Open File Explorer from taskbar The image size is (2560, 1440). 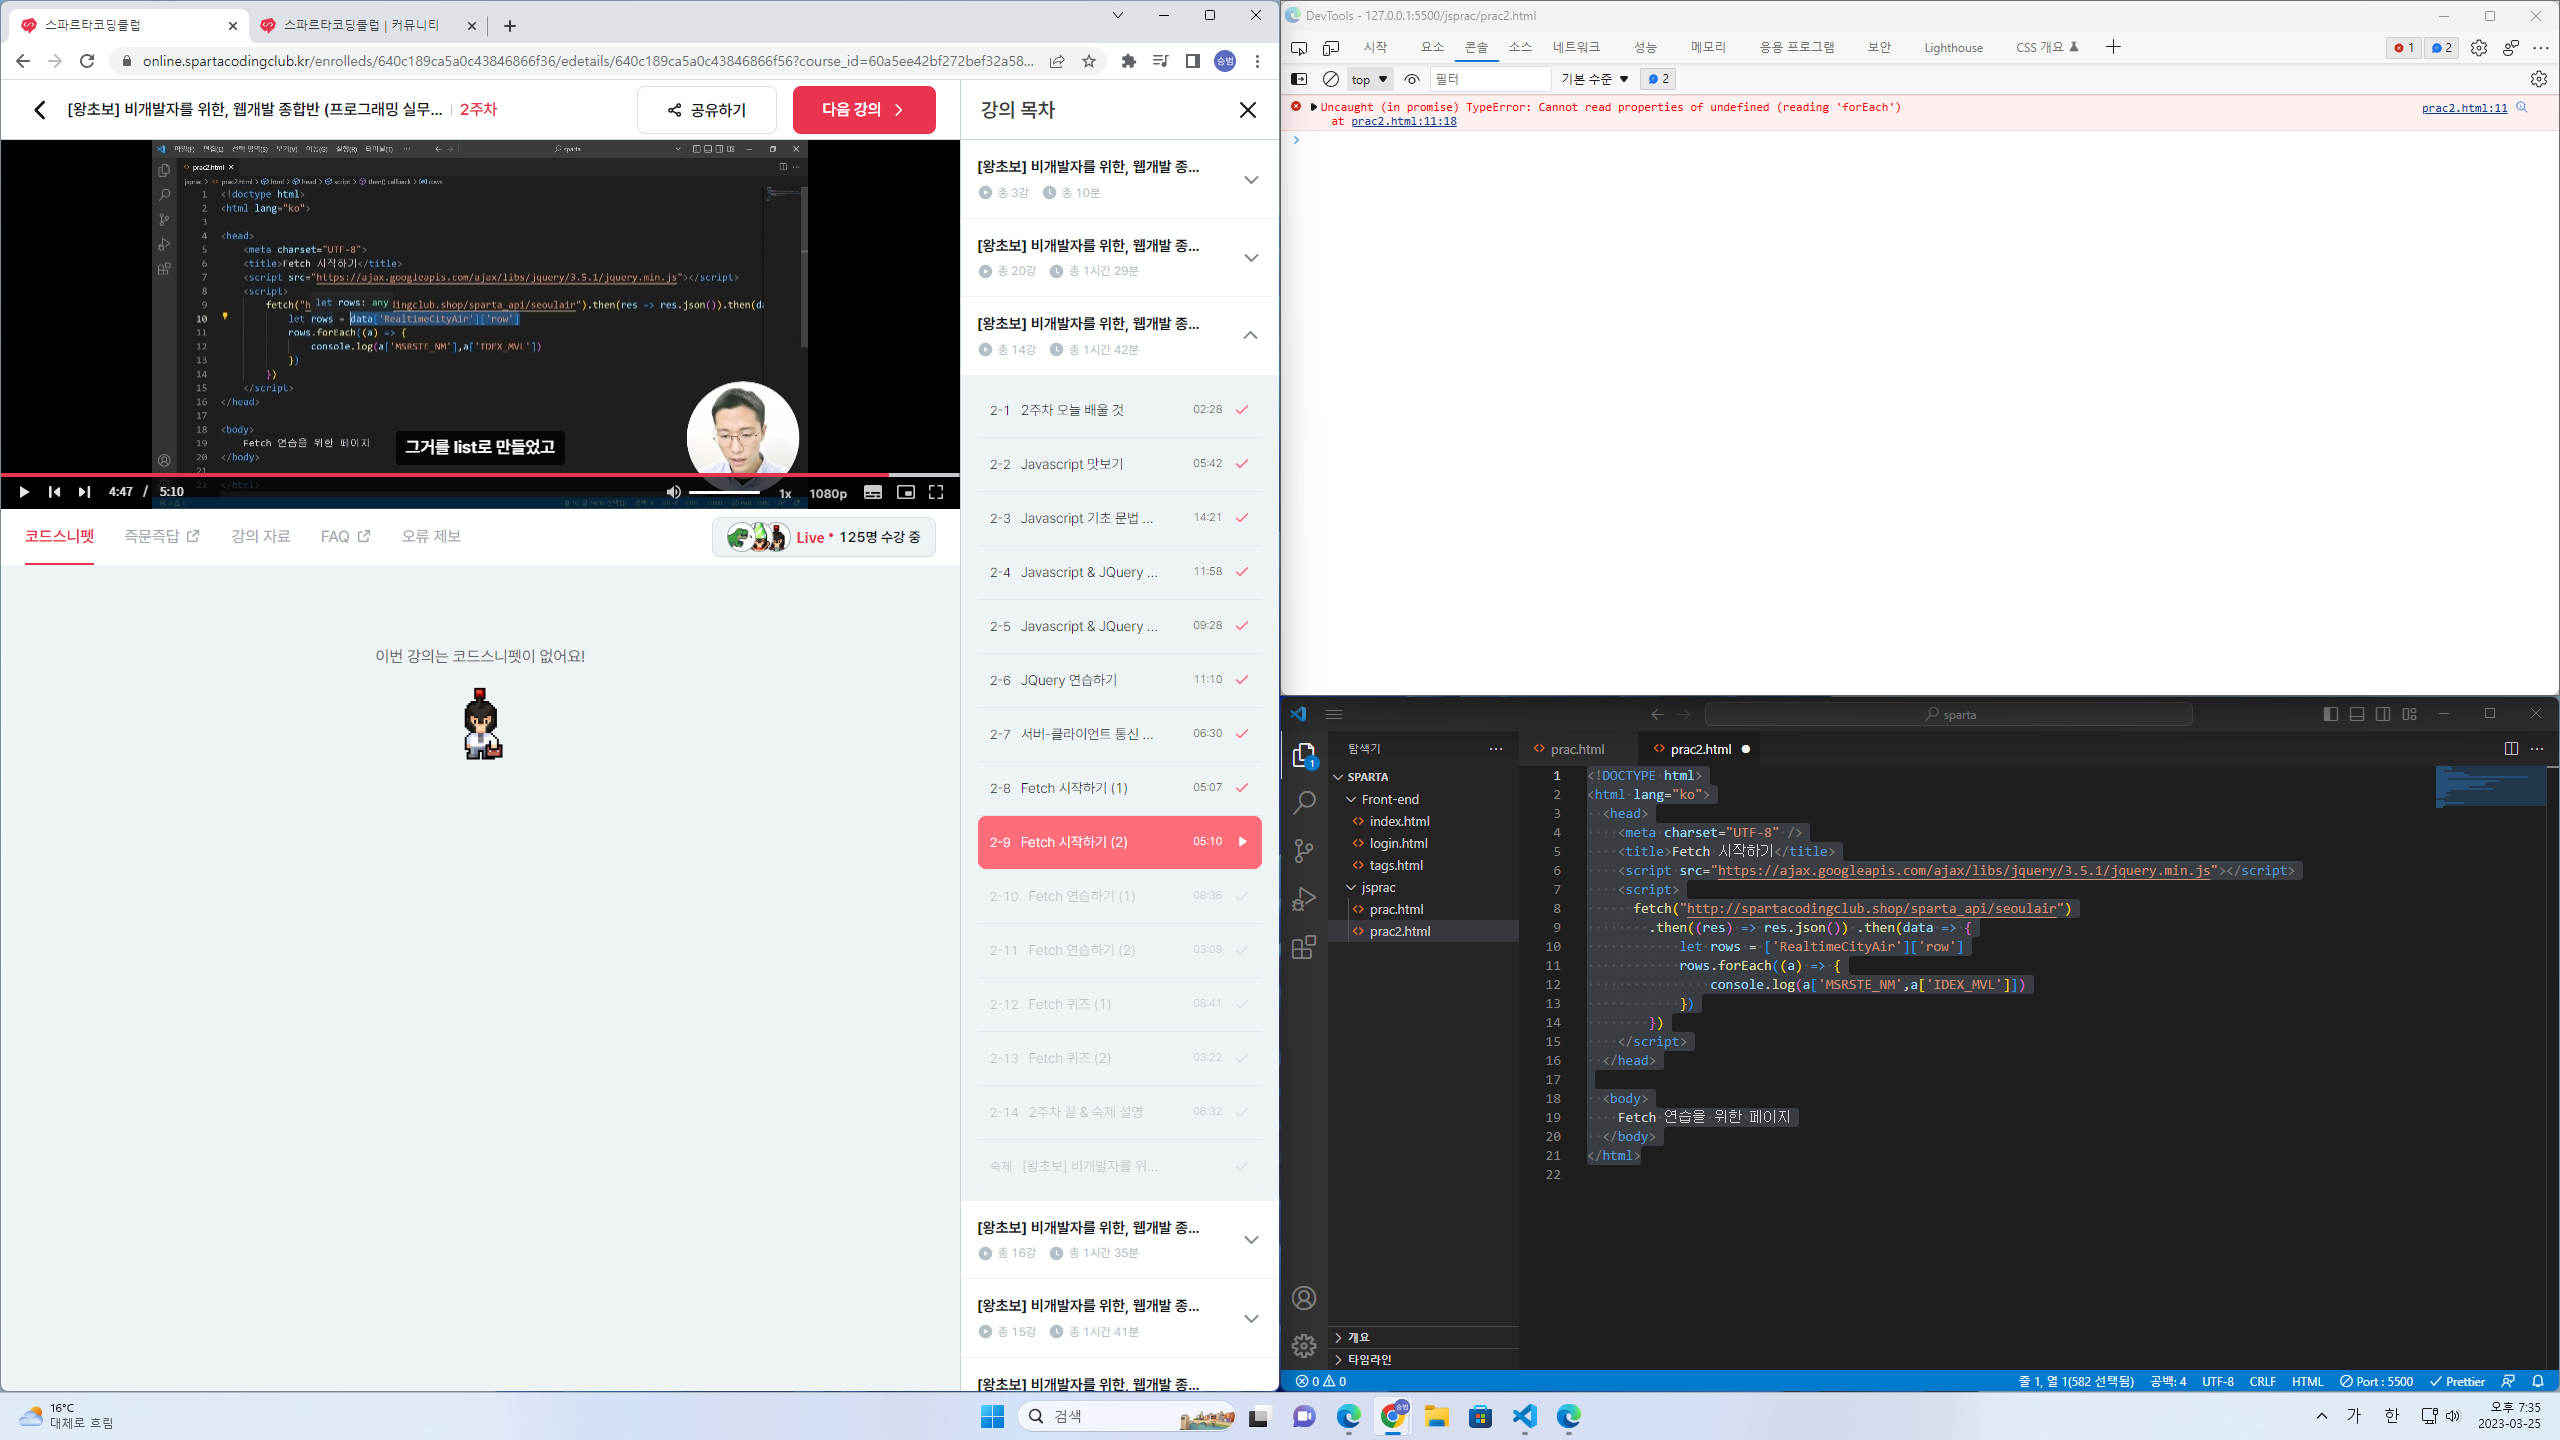click(x=1437, y=1416)
